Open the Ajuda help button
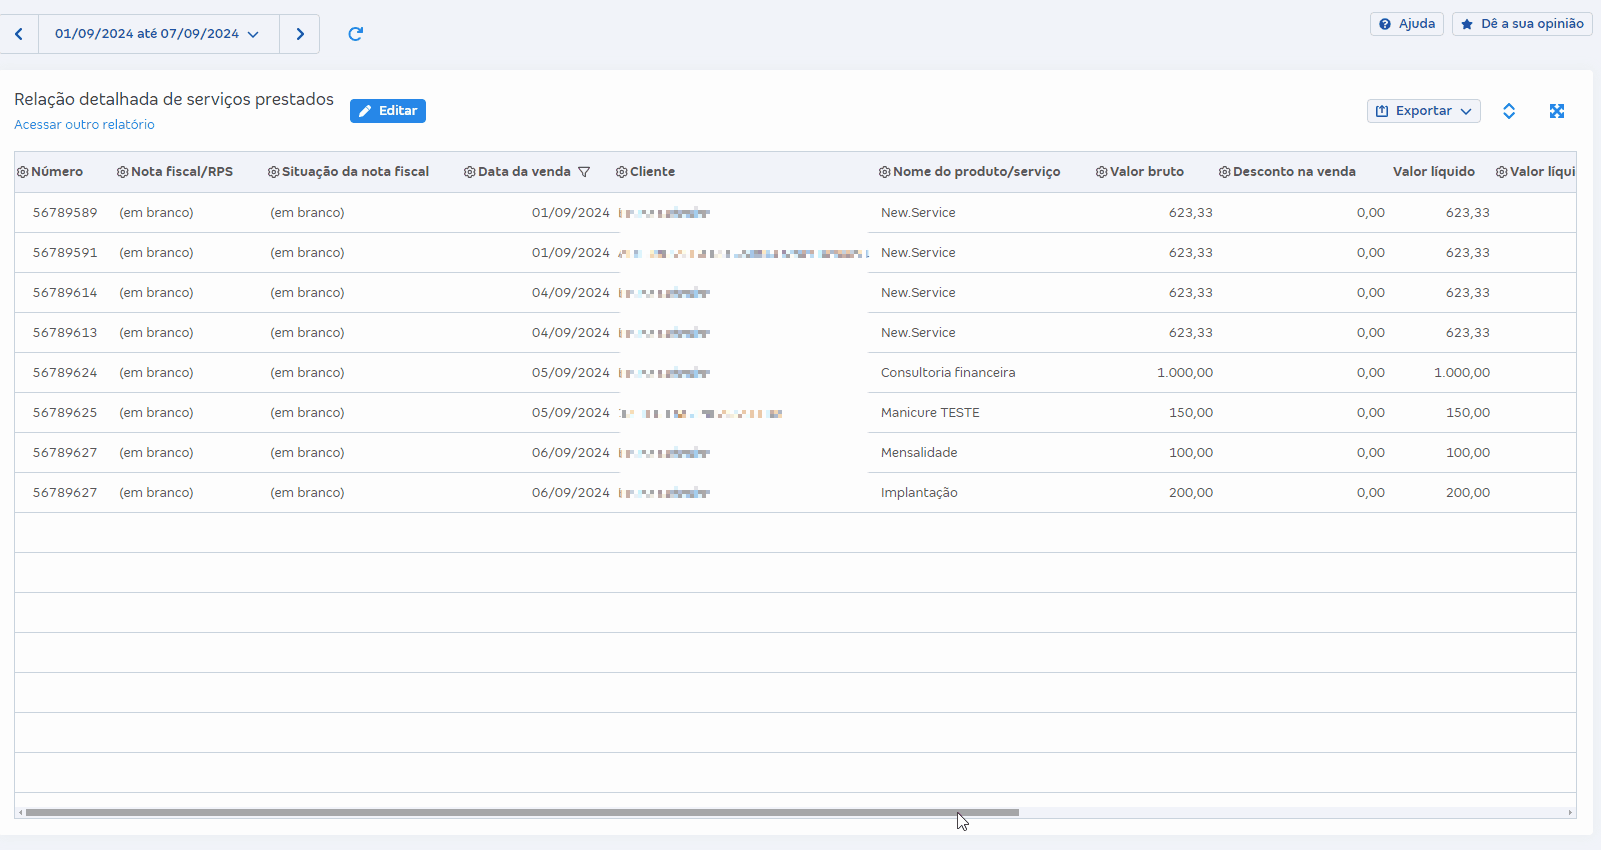Viewport: 1601px width, 850px height. 1406,24
